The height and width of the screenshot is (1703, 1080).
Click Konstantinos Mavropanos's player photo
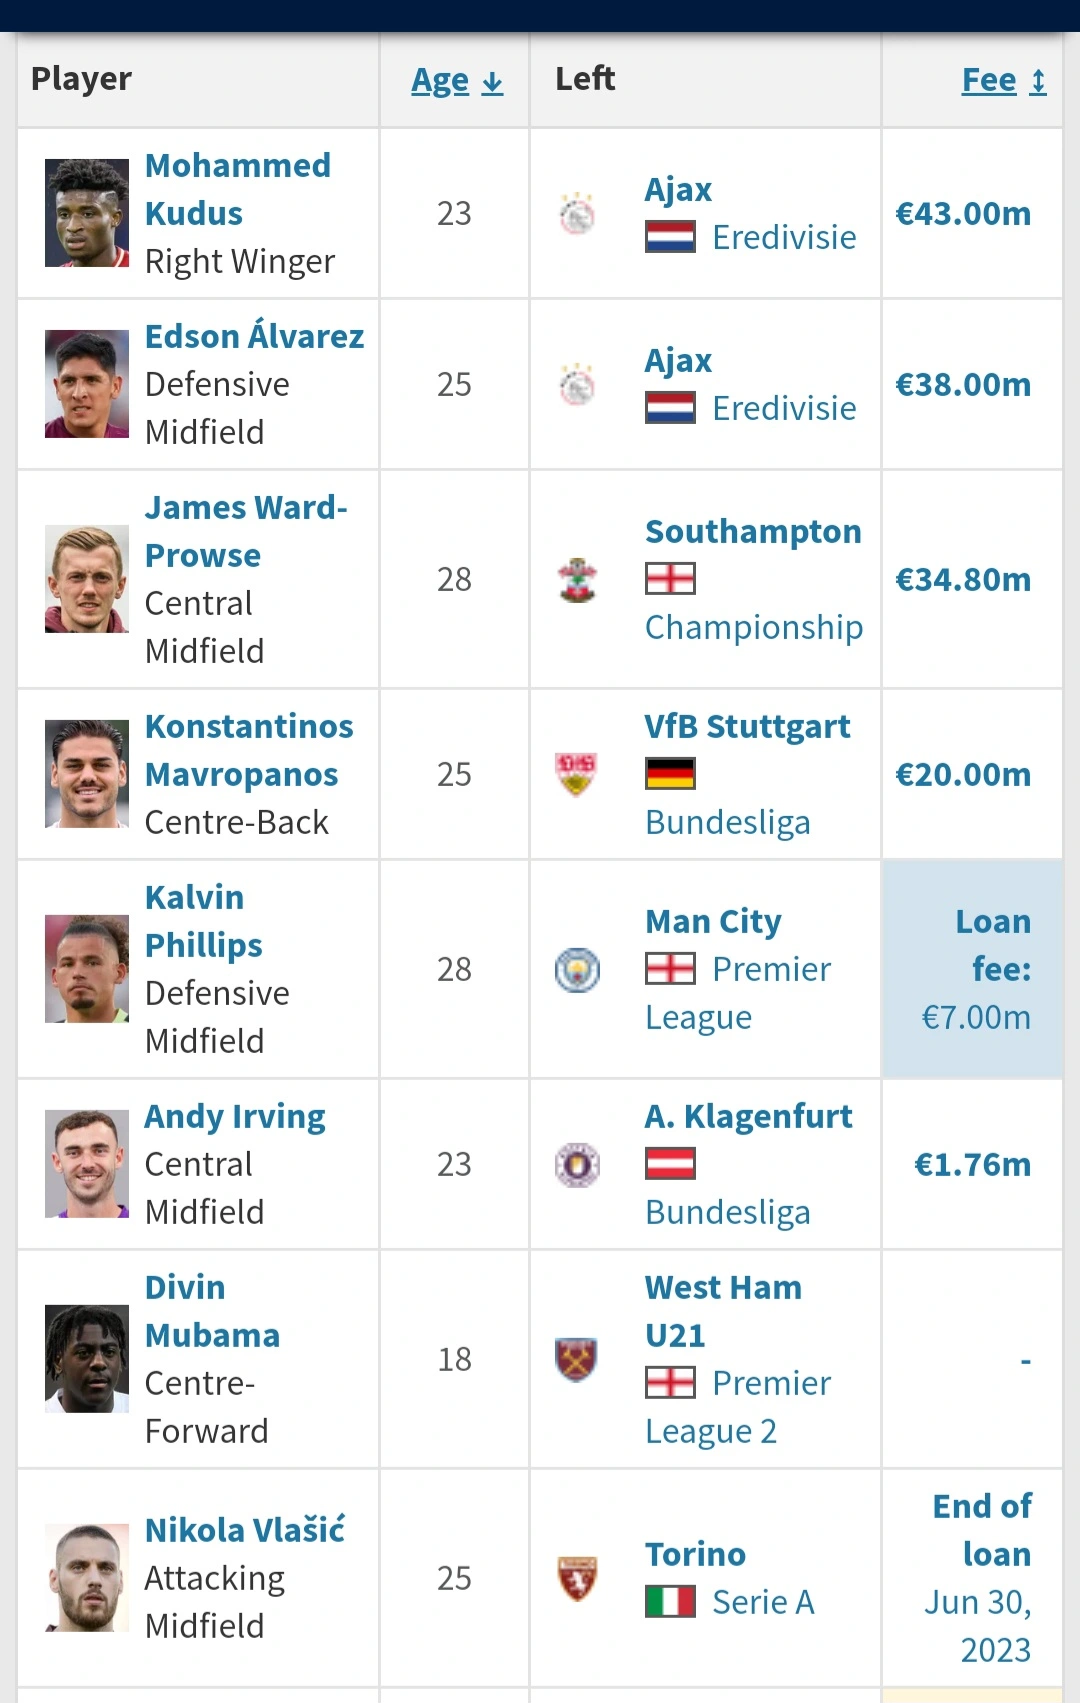(87, 774)
